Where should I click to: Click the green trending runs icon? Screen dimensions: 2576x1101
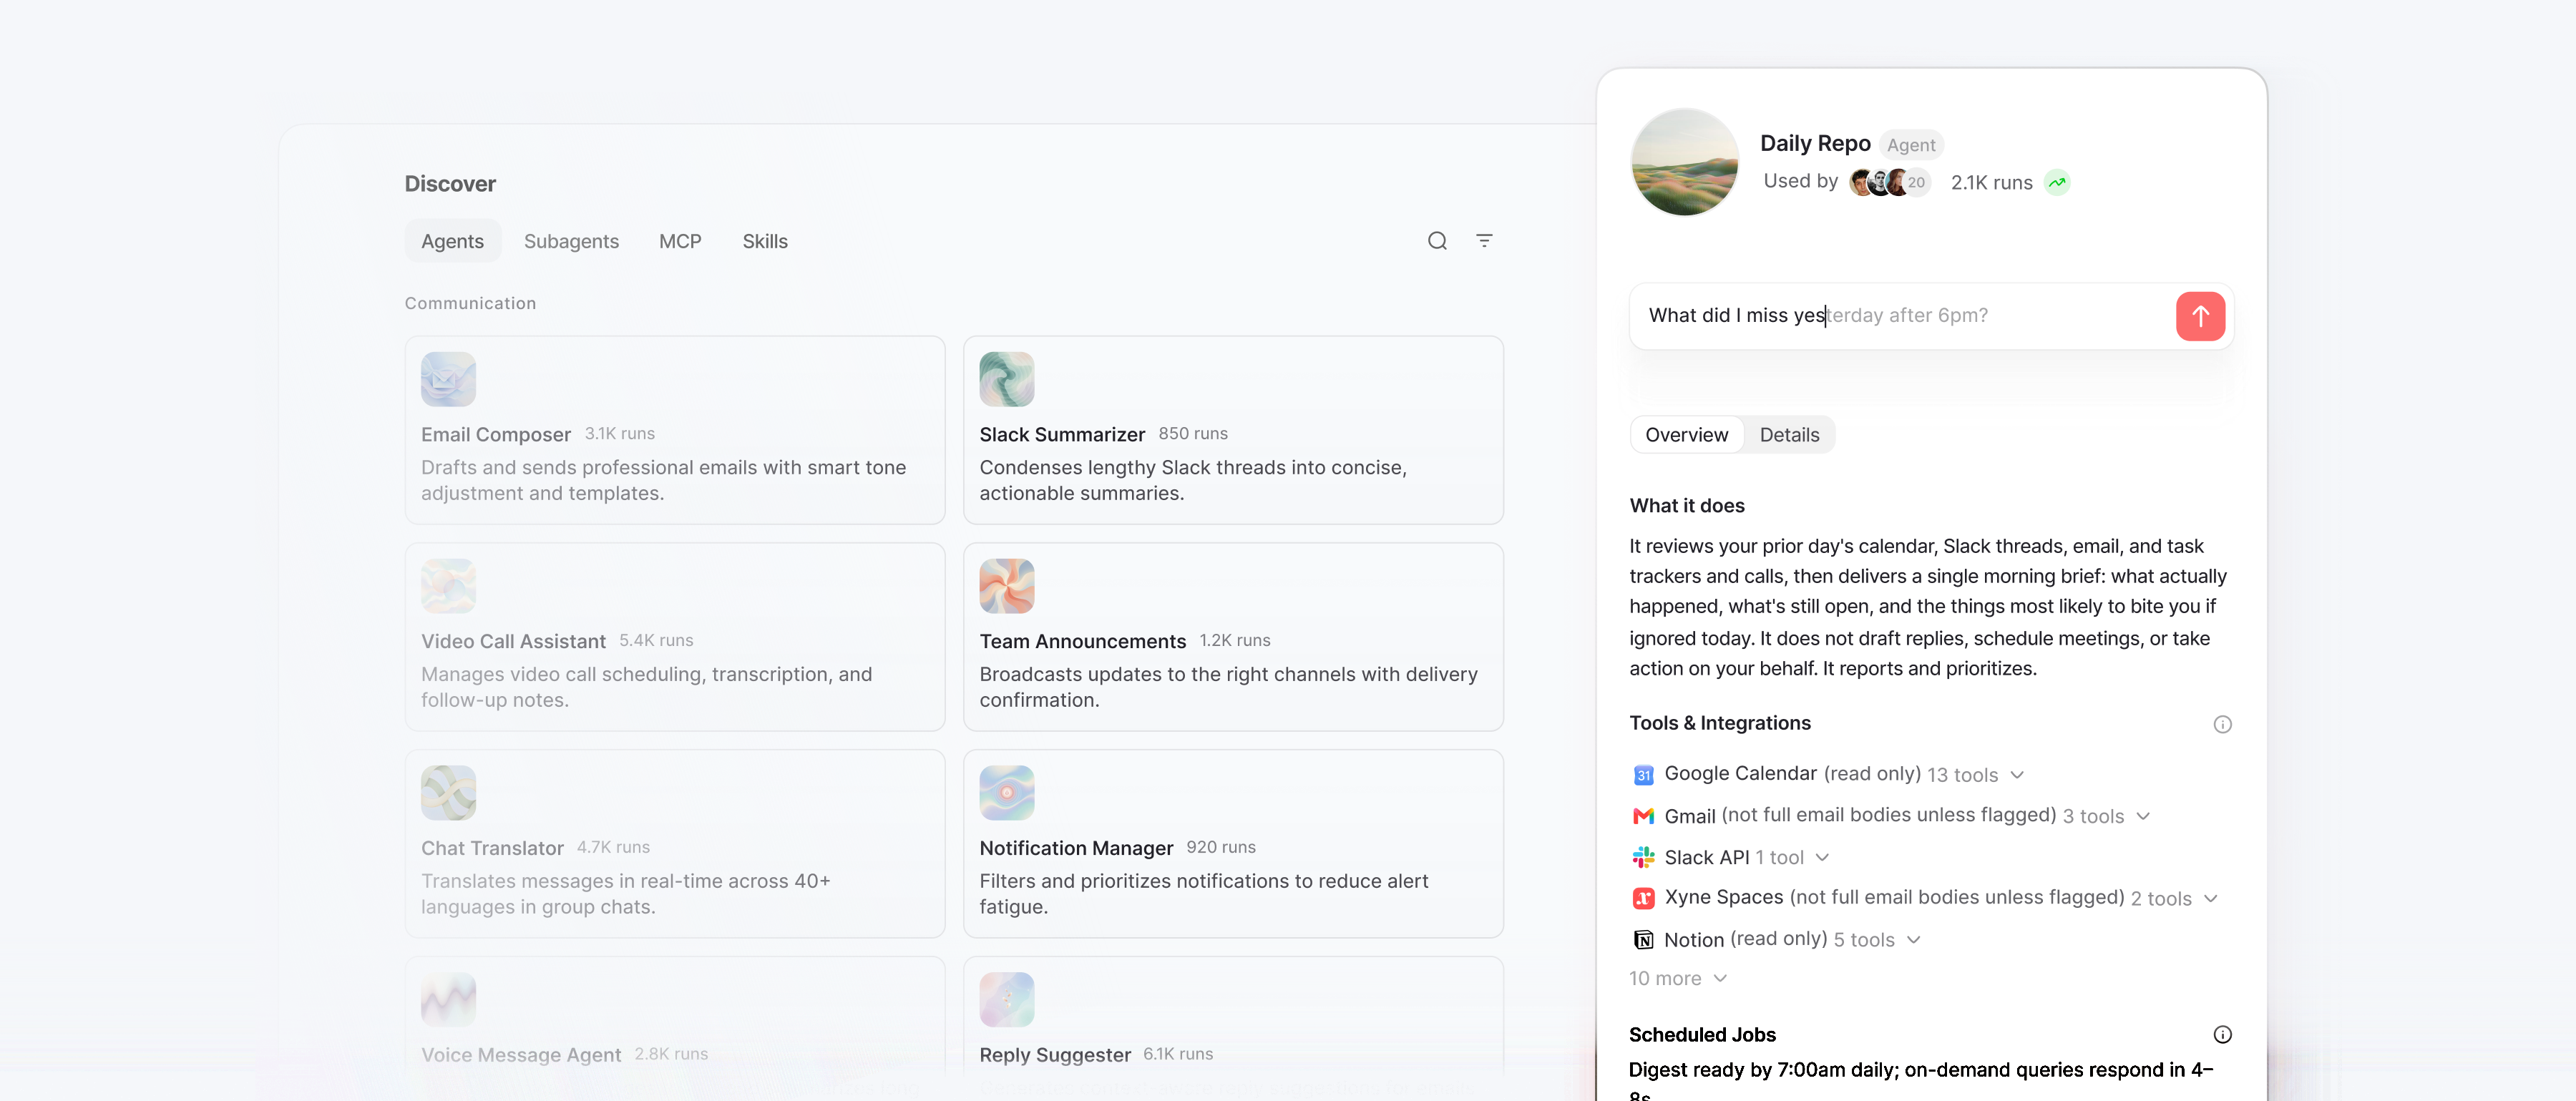point(2057,182)
